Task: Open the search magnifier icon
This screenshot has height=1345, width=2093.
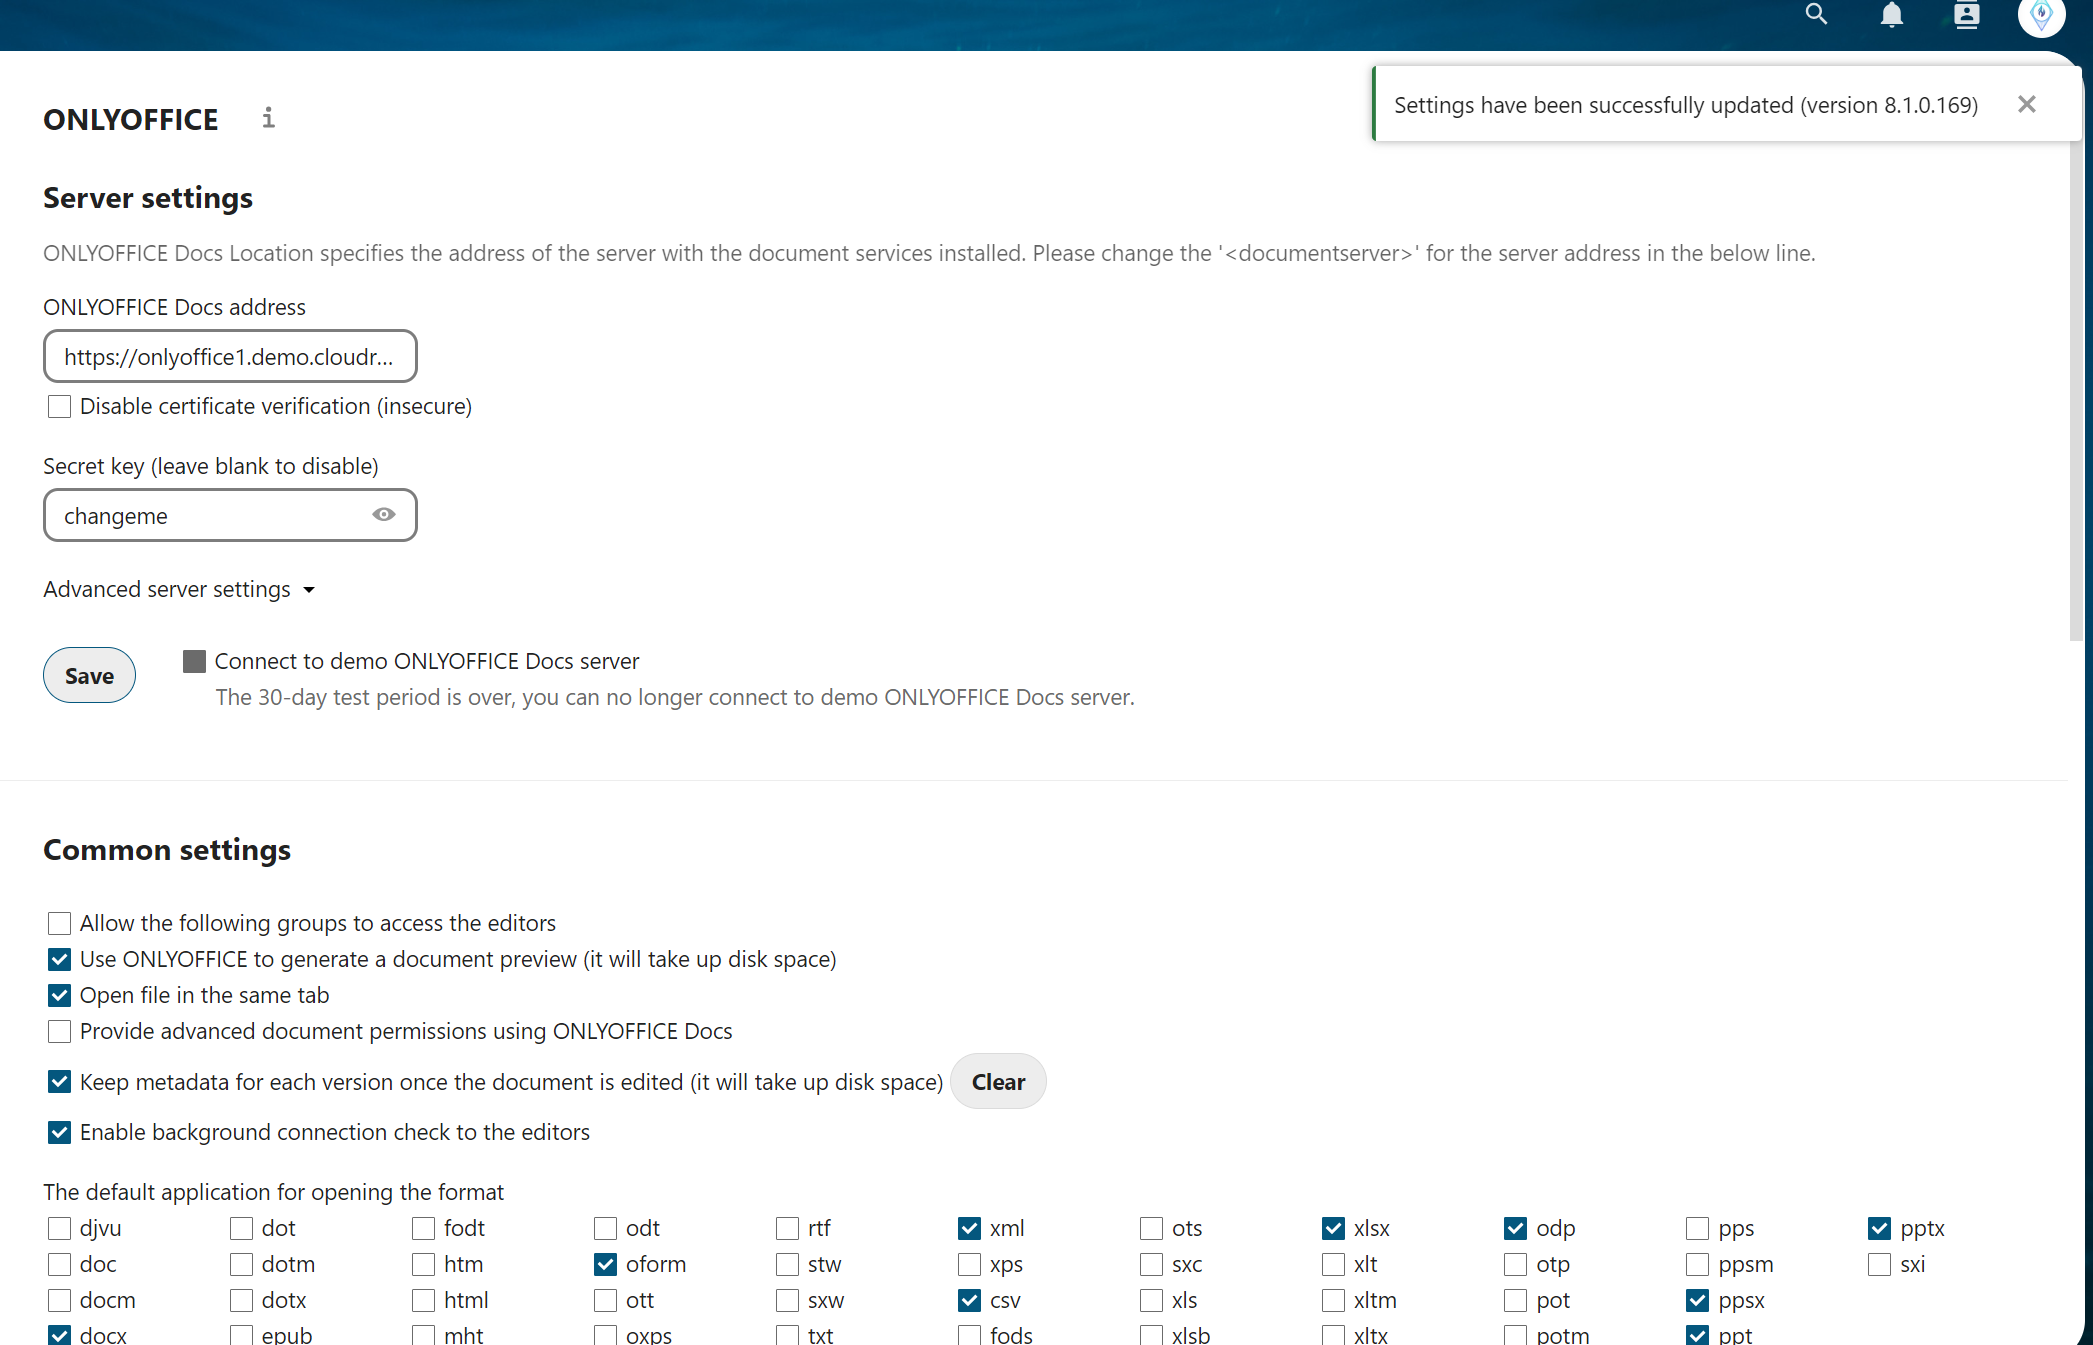Action: (1816, 15)
